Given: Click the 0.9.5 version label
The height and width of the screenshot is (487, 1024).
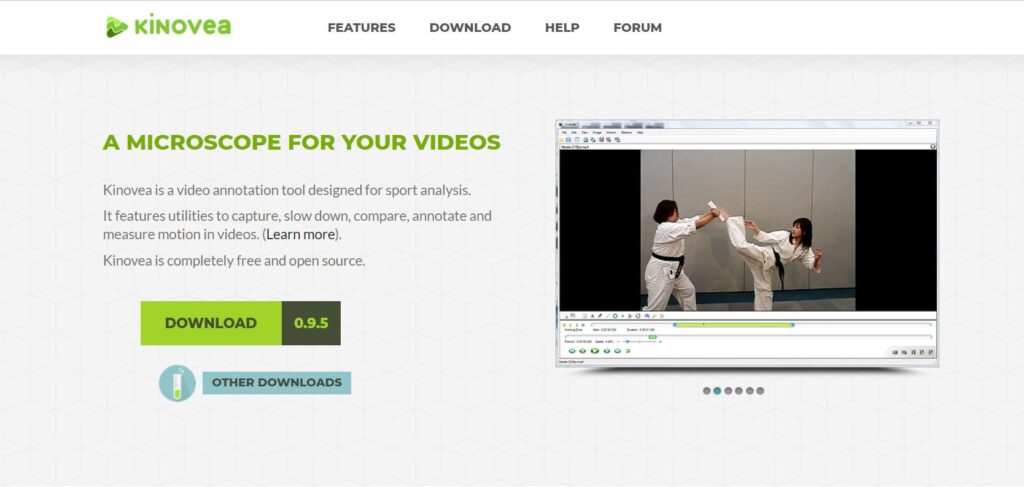Looking at the screenshot, I should pyautogui.click(x=311, y=323).
